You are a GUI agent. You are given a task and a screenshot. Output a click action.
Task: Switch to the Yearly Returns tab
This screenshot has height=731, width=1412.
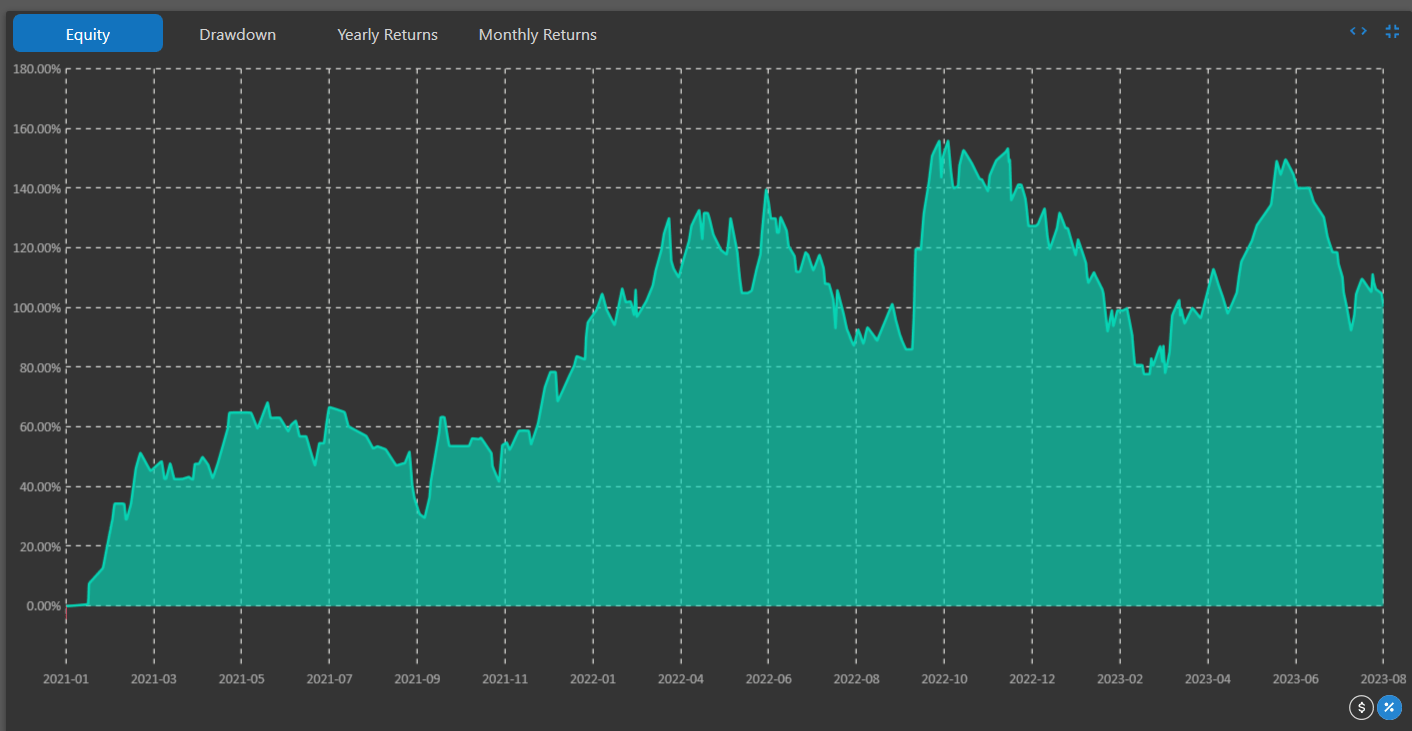click(387, 34)
